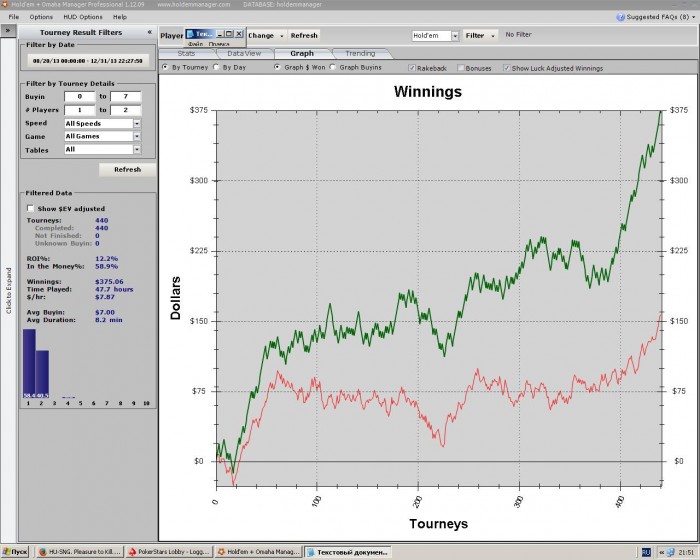The height and width of the screenshot is (560, 700).
Task: Click the # Players minimum field showing 1
Action: pos(79,110)
